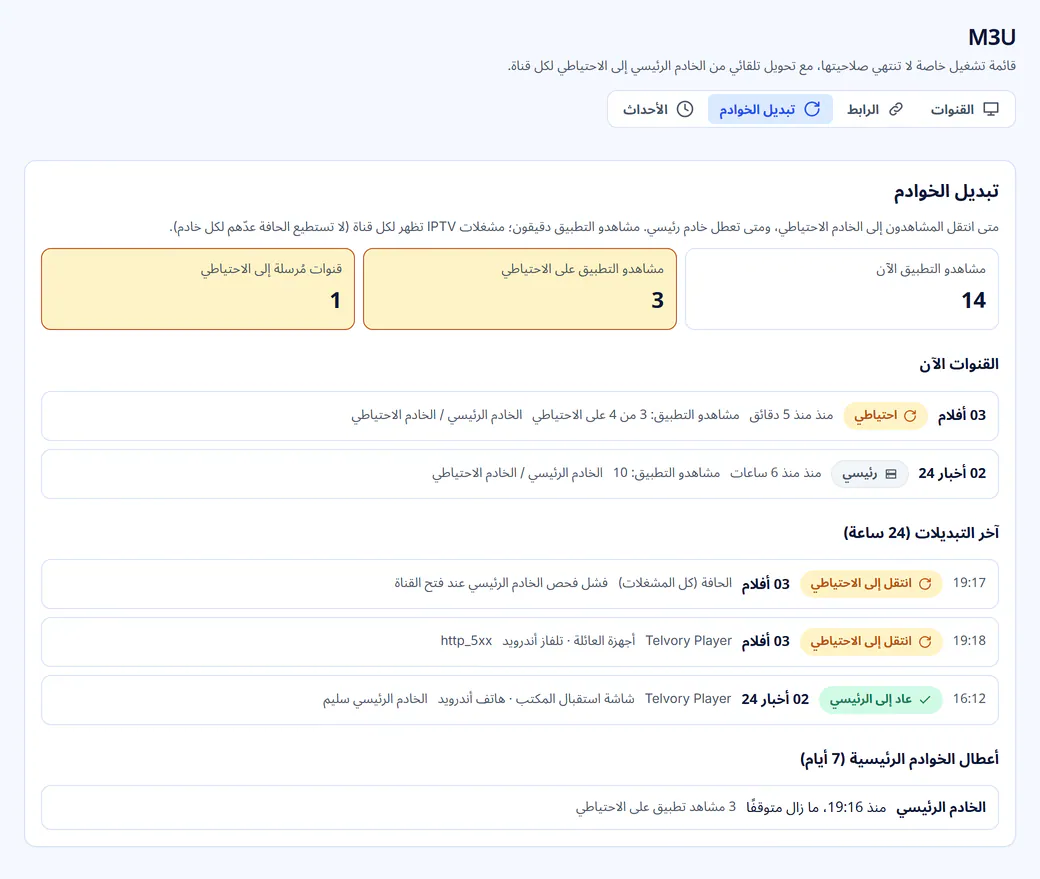Click the checkmark icon in عاد إلى الرئيسي
This screenshot has width=1040, height=879.
coord(925,699)
